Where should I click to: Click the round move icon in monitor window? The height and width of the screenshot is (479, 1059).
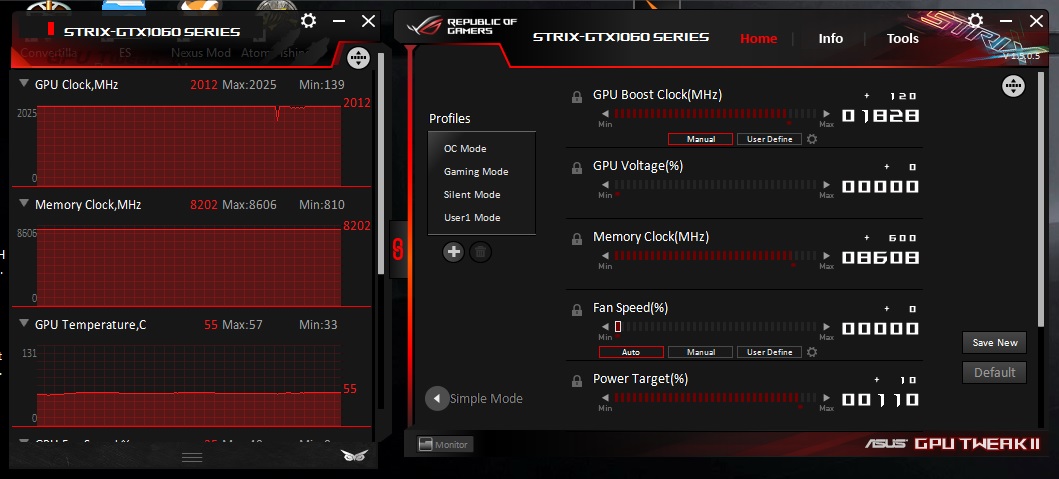[x=359, y=58]
